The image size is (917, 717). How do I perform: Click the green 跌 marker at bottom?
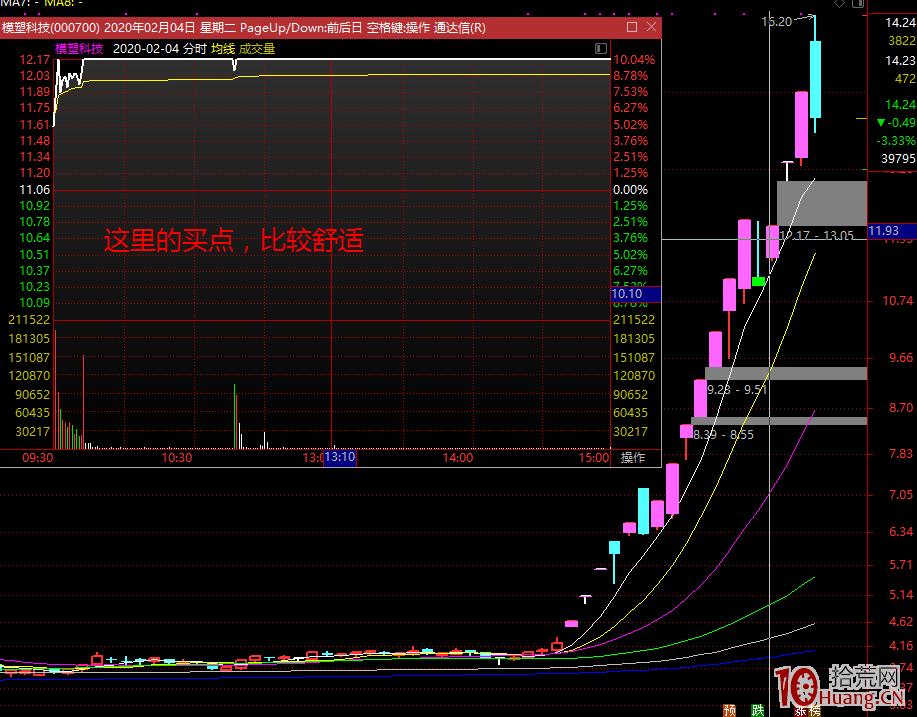coord(758,710)
